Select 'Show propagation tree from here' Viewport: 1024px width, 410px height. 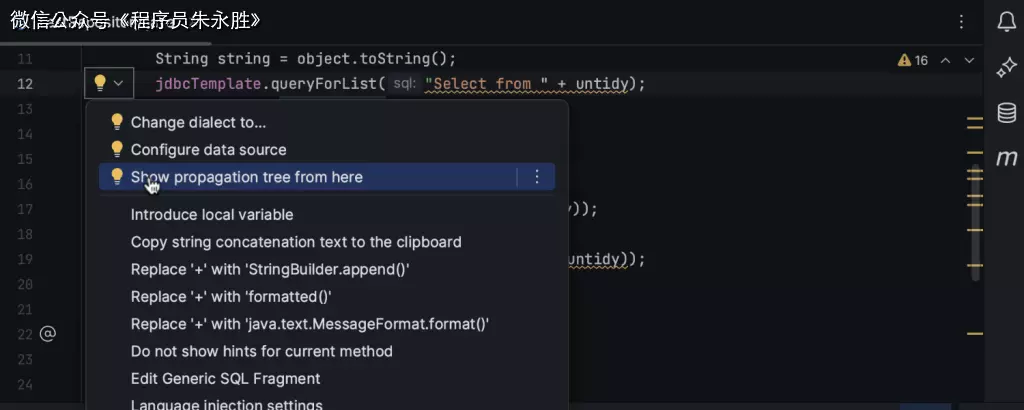(x=246, y=177)
